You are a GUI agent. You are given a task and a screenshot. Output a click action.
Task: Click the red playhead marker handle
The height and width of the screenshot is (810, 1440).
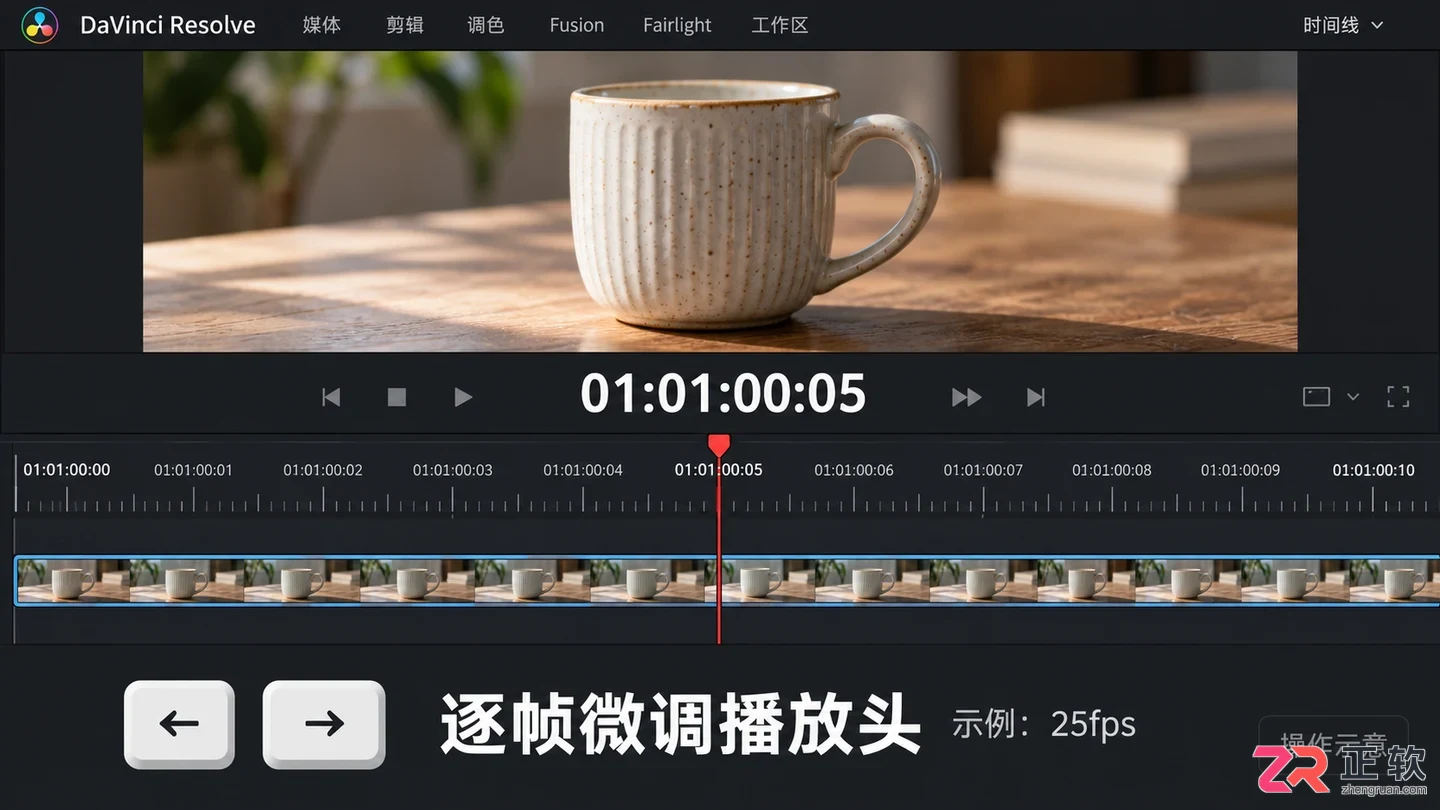719,445
